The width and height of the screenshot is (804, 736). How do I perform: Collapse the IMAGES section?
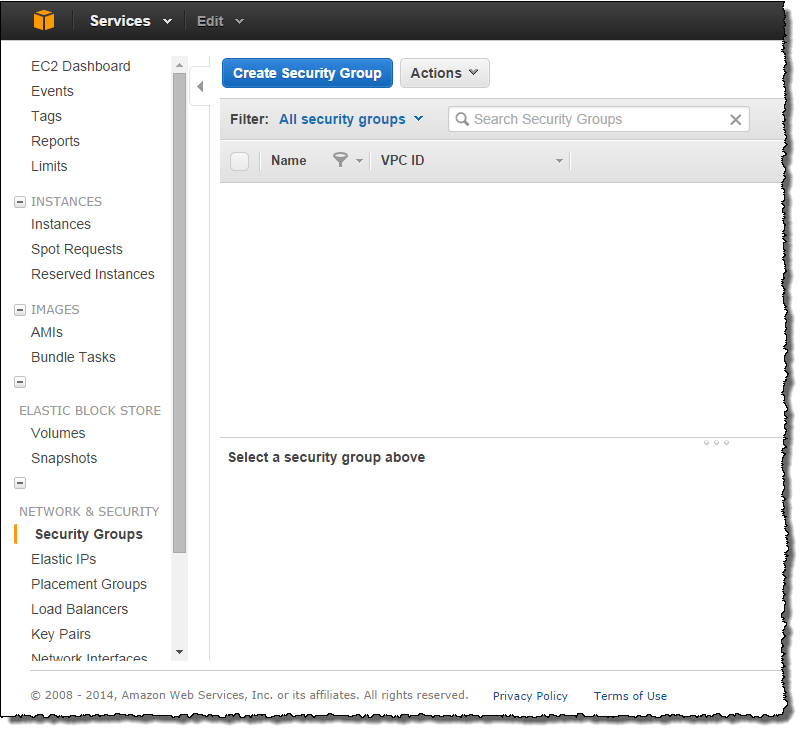tap(20, 310)
